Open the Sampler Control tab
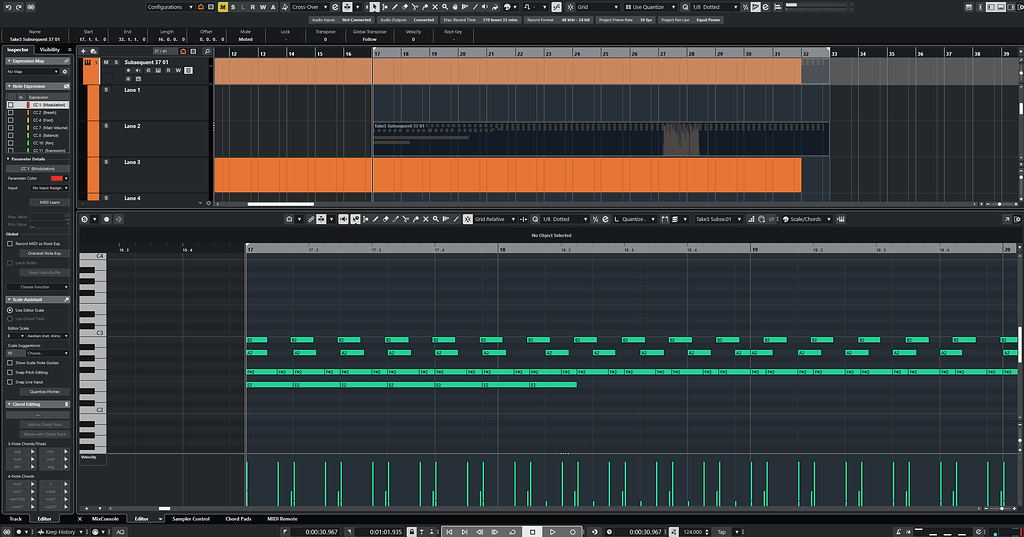The height and width of the screenshot is (537, 1024). [x=191, y=519]
